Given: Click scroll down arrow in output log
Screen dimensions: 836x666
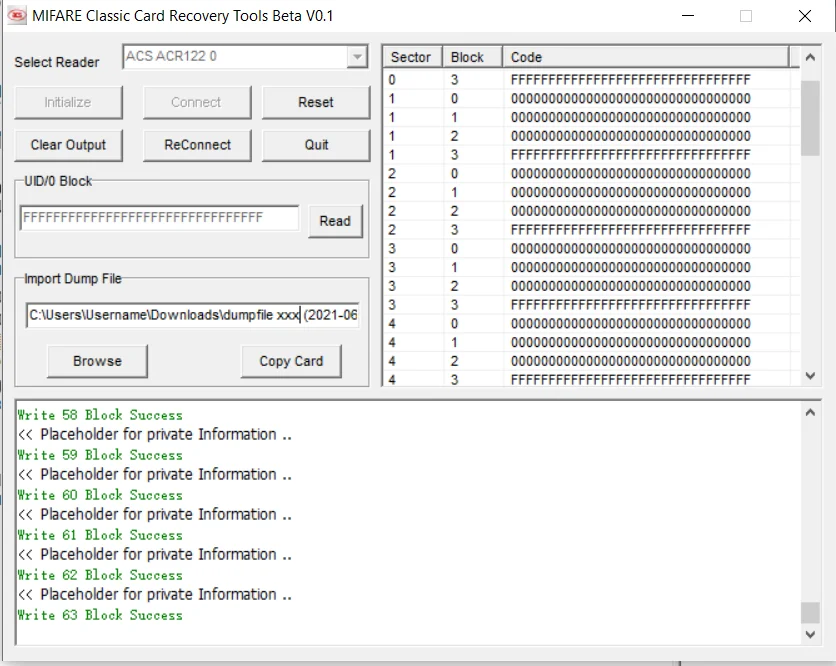Looking at the screenshot, I should [x=810, y=635].
